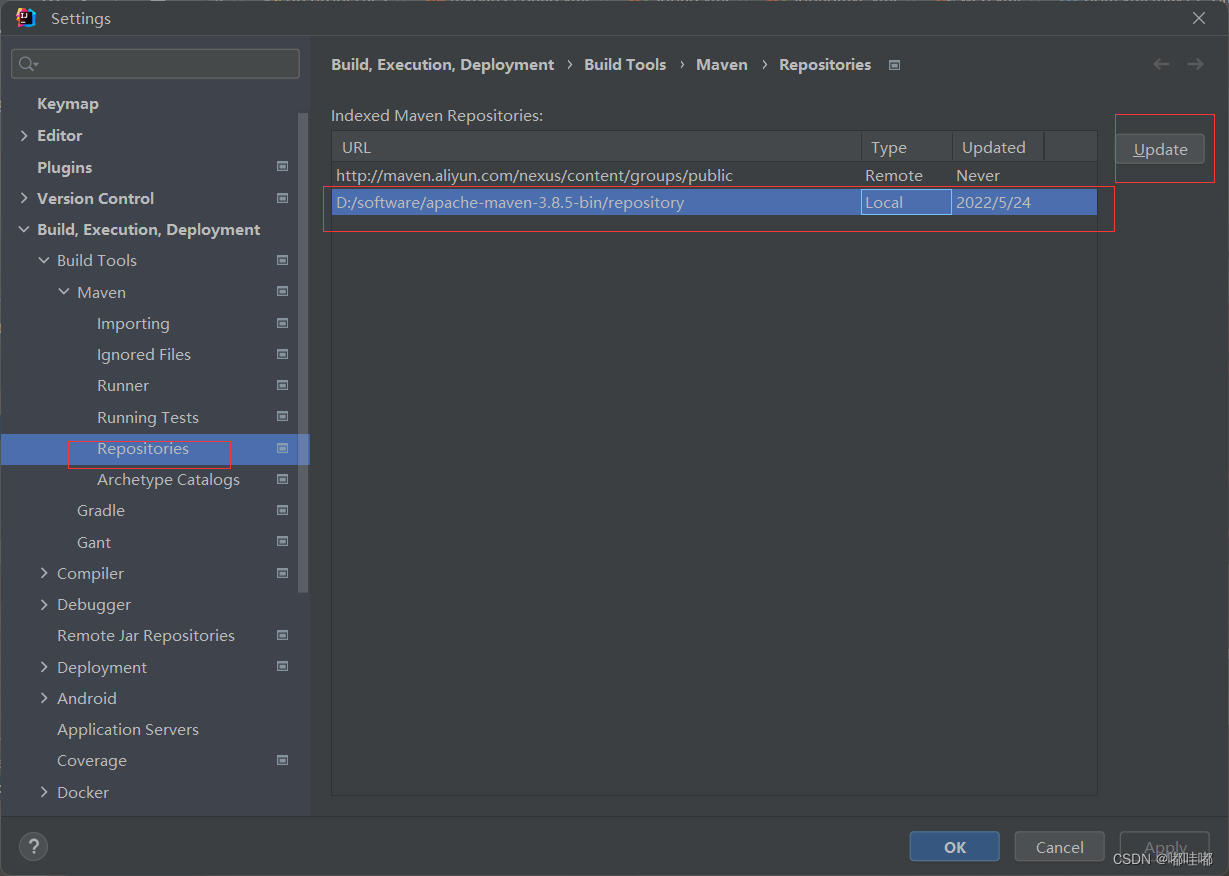This screenshot has width=1229, height=876.
Task: Click the project-level icon beside Importing
Action: (283, 323)
